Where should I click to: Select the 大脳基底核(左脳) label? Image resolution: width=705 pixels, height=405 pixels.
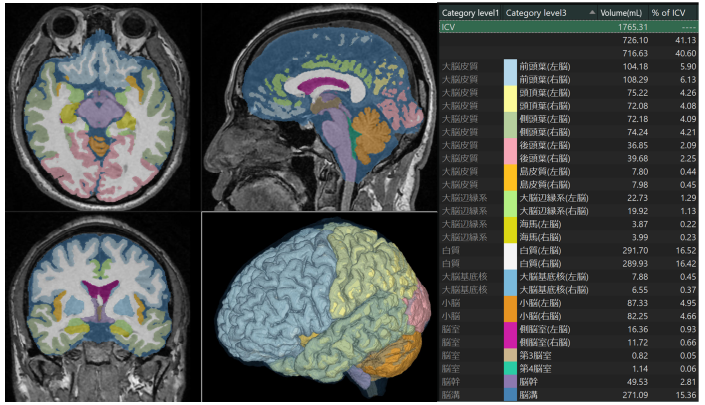[553, 277]
